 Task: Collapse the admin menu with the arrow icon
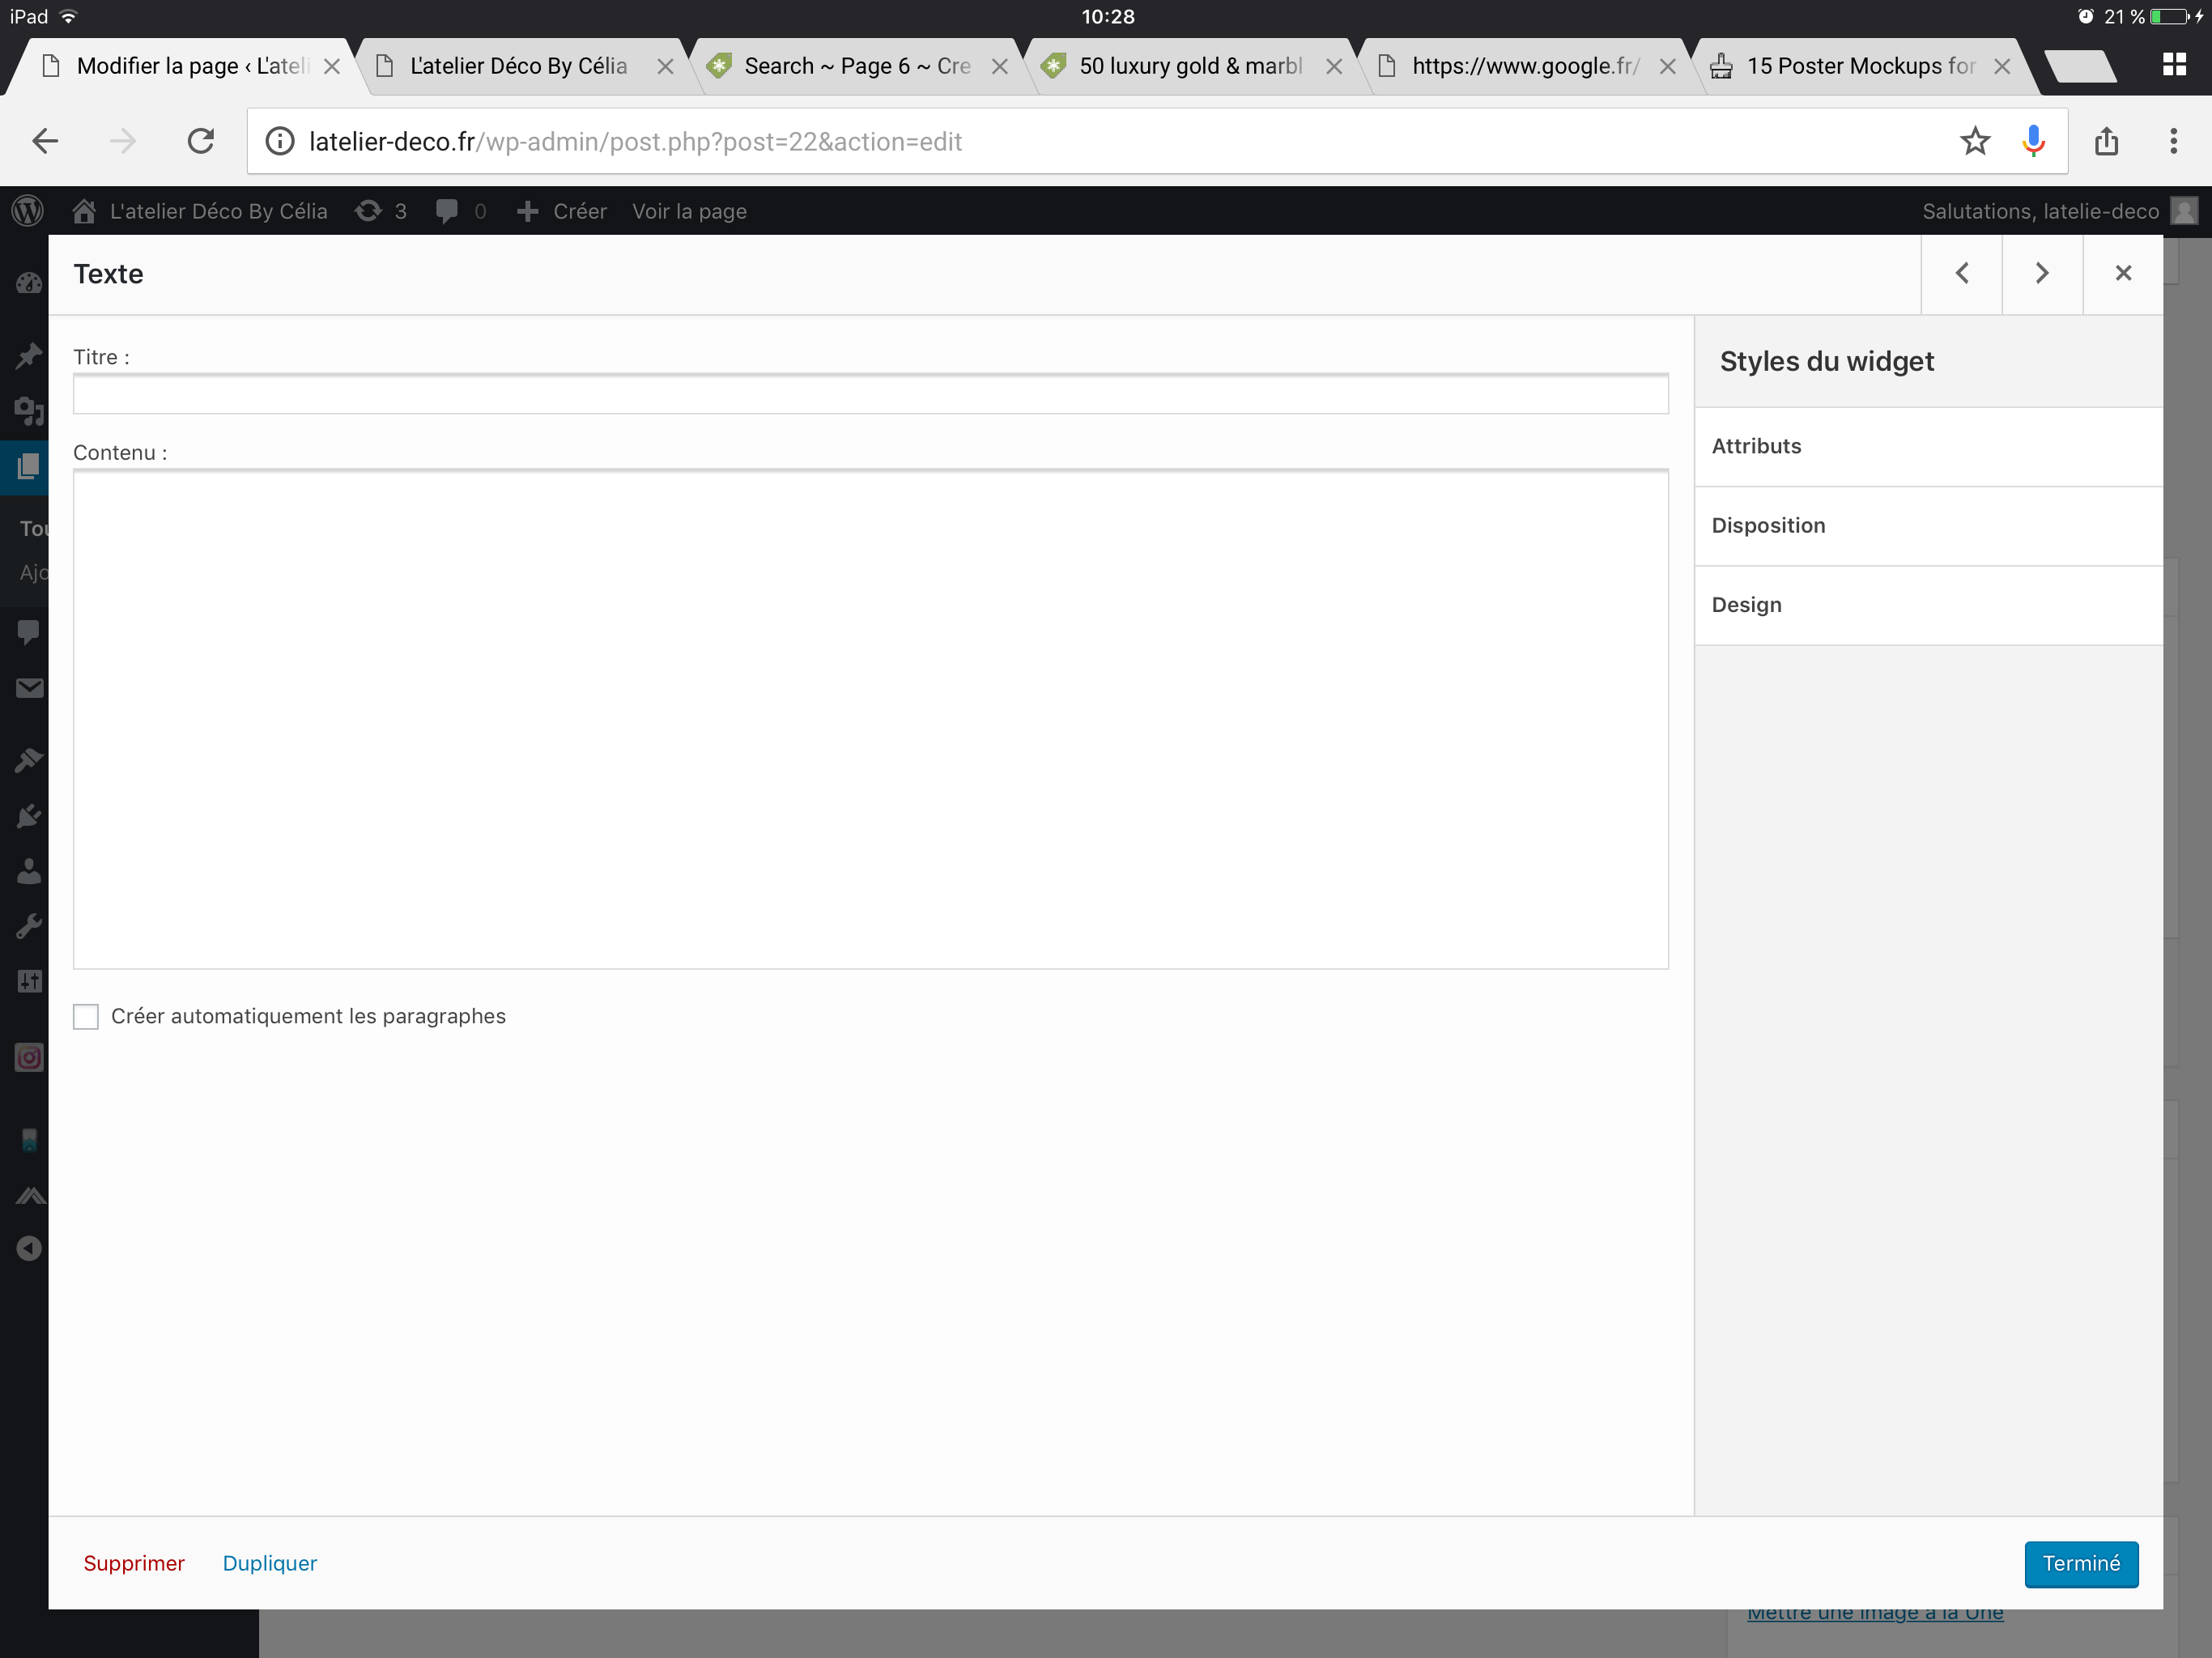(28, 1248)
